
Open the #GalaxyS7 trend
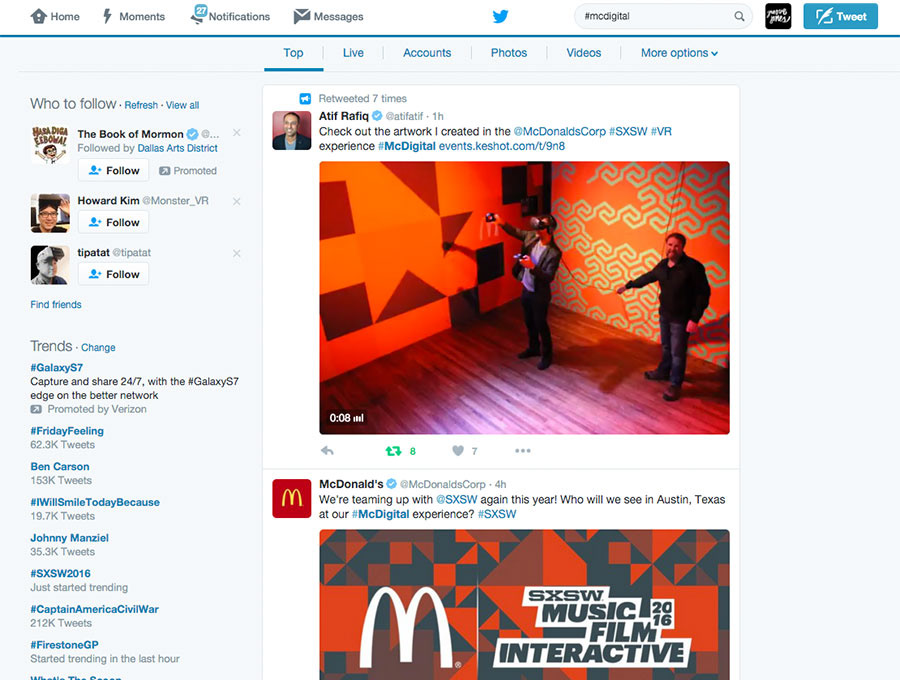click(57, 367)
